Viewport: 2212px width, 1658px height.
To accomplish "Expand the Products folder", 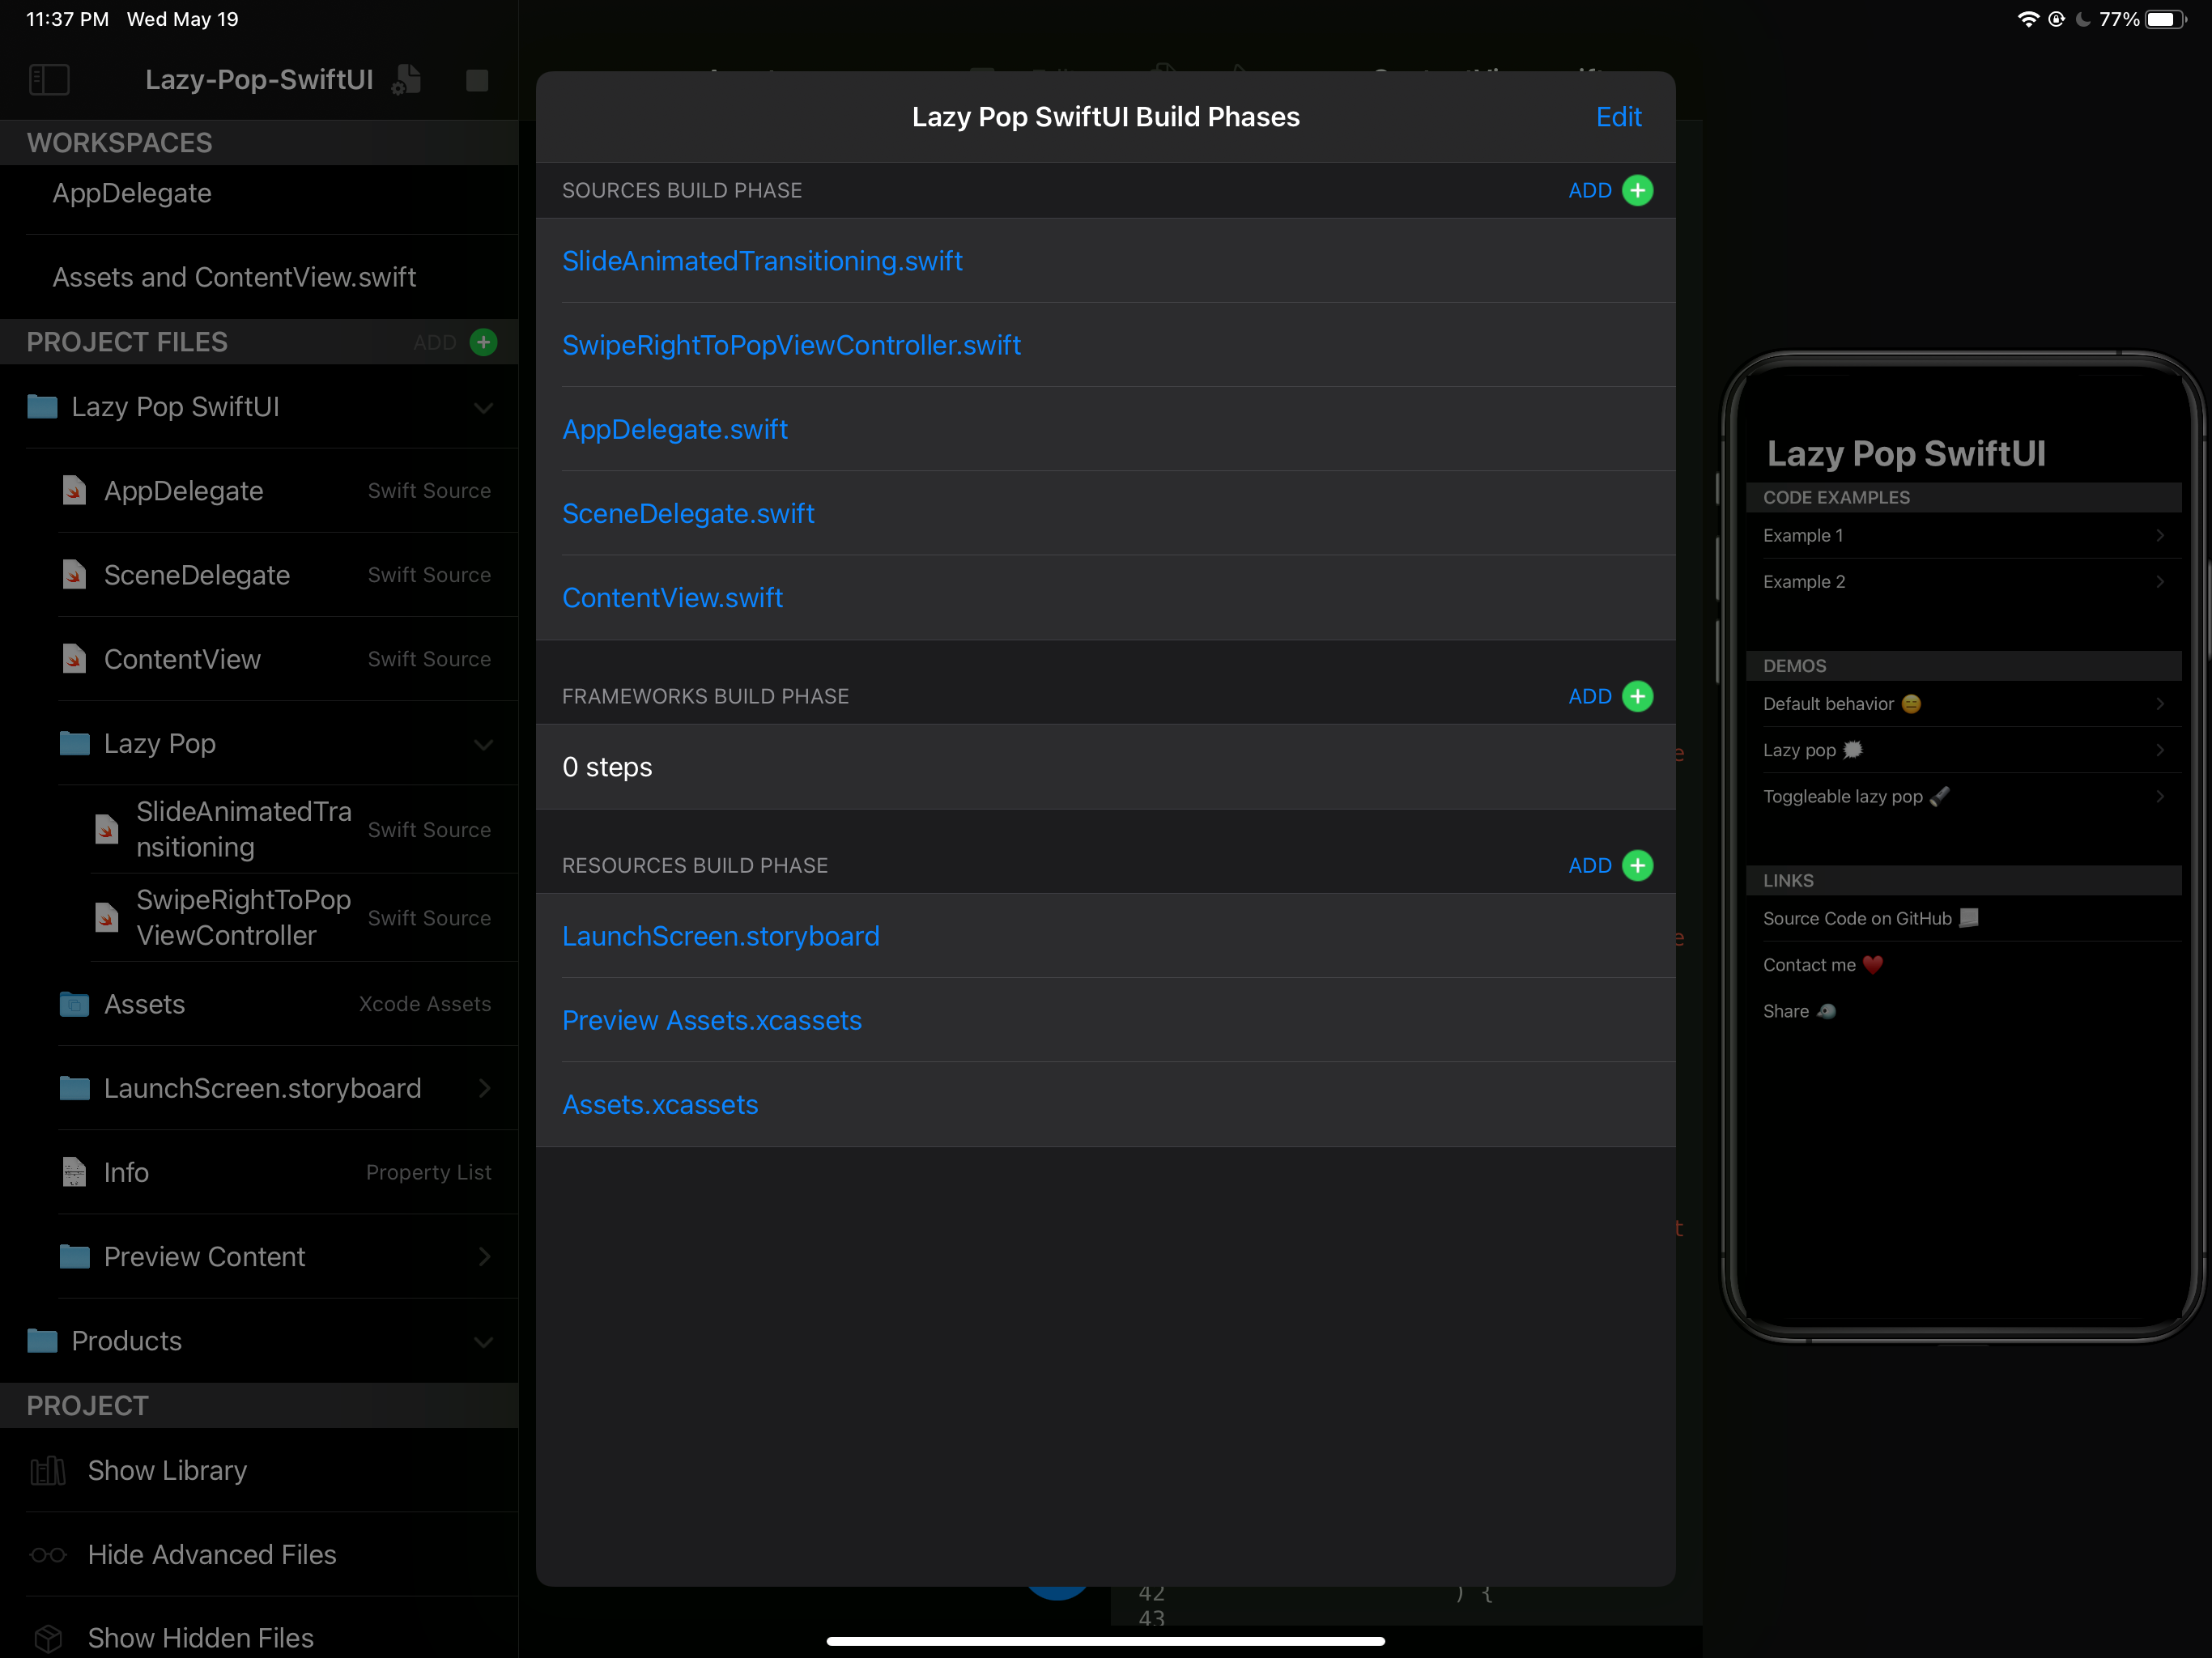I will (484, 1341).
